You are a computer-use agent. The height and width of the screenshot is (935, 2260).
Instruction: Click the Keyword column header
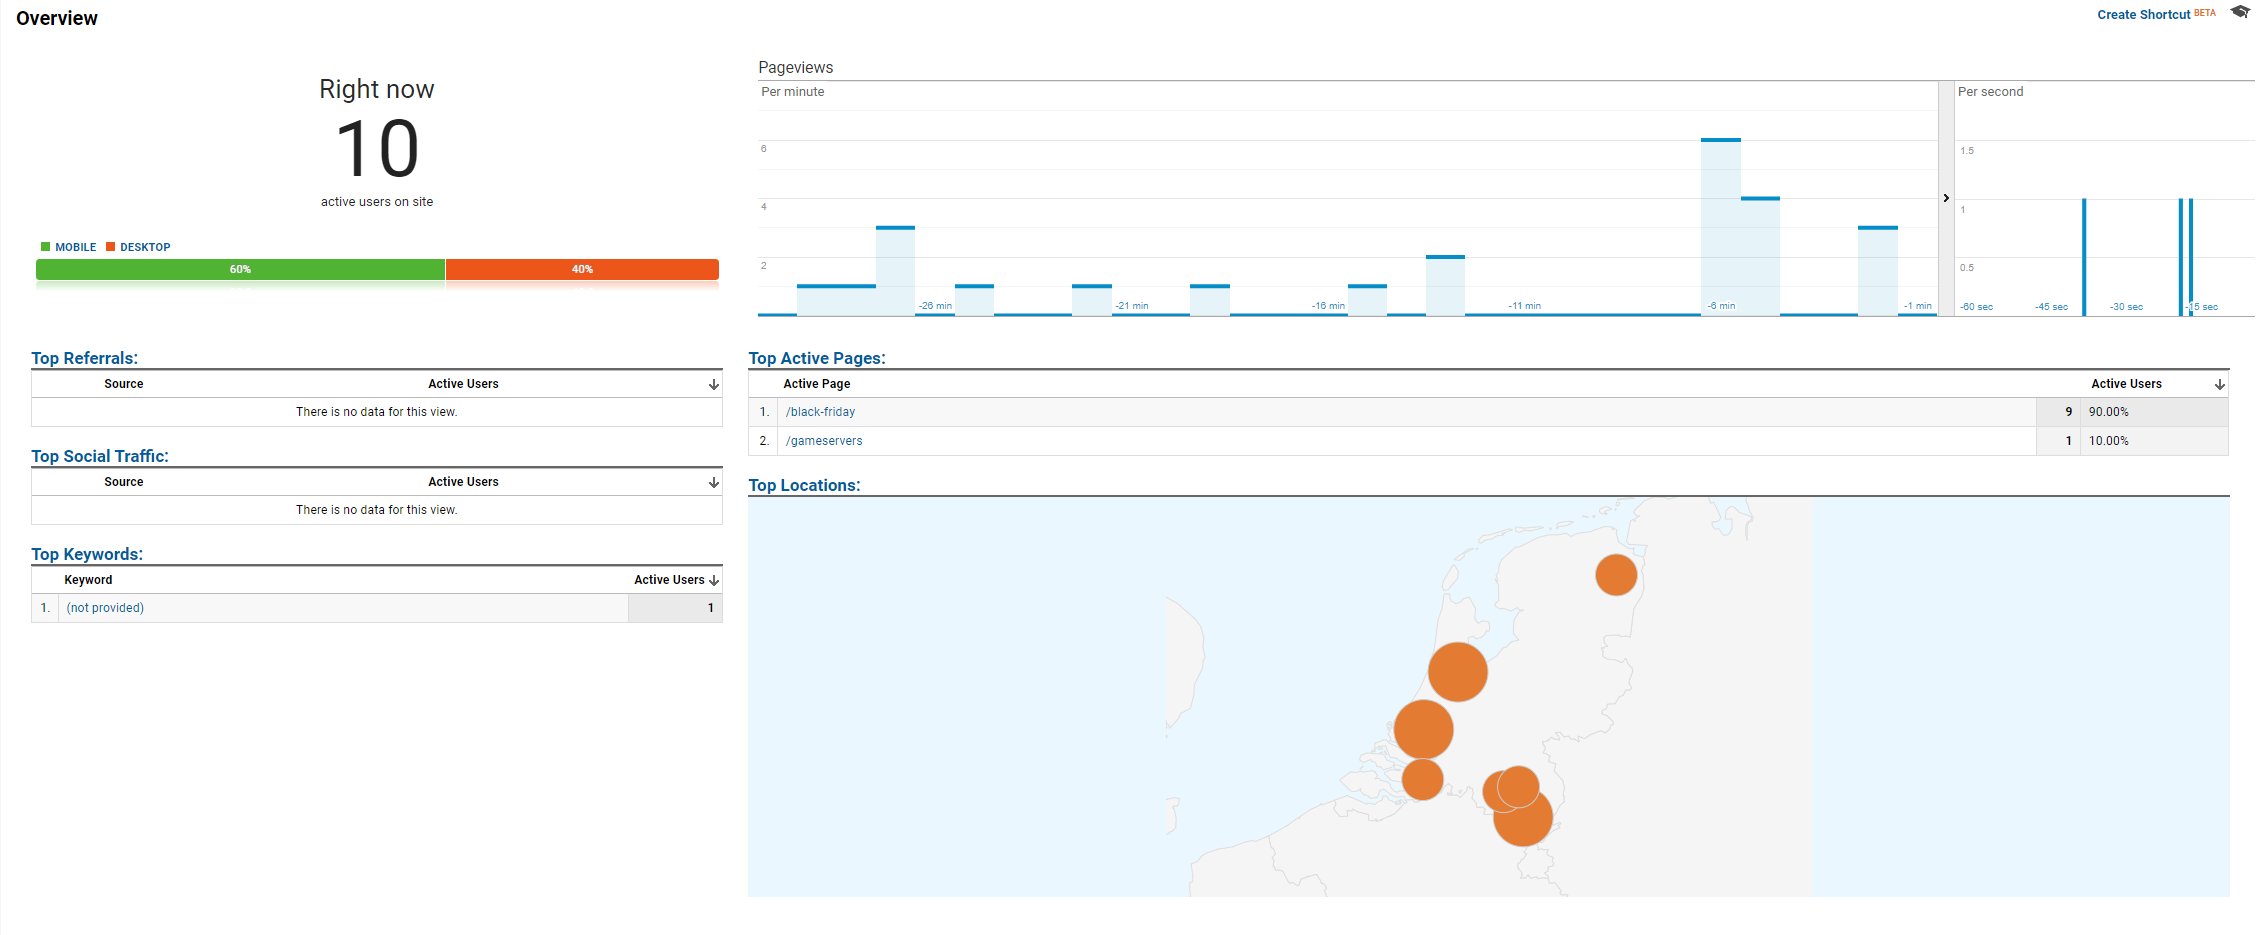point(88,580)
